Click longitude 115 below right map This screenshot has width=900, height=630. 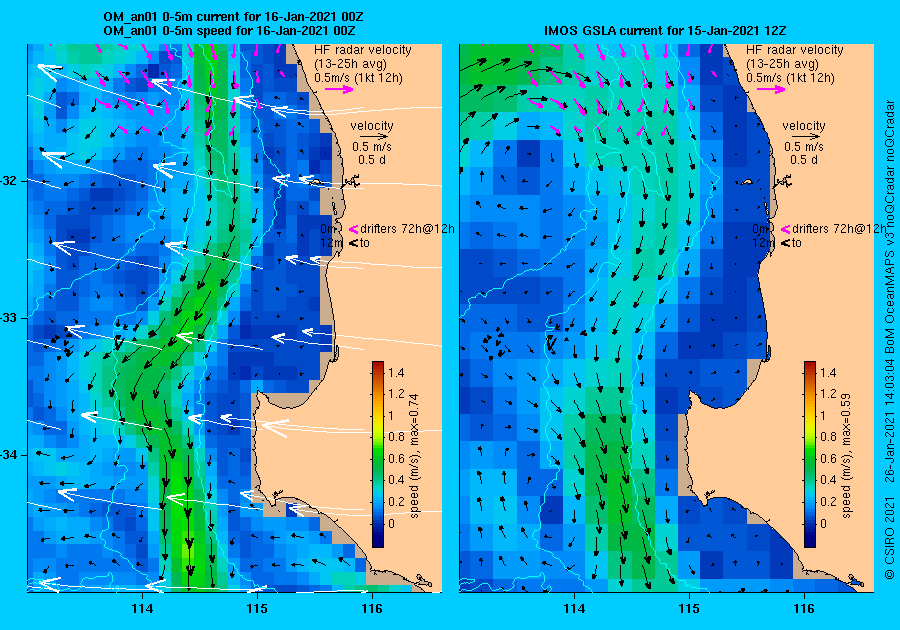pyautogui.click(x=689, y=609)
